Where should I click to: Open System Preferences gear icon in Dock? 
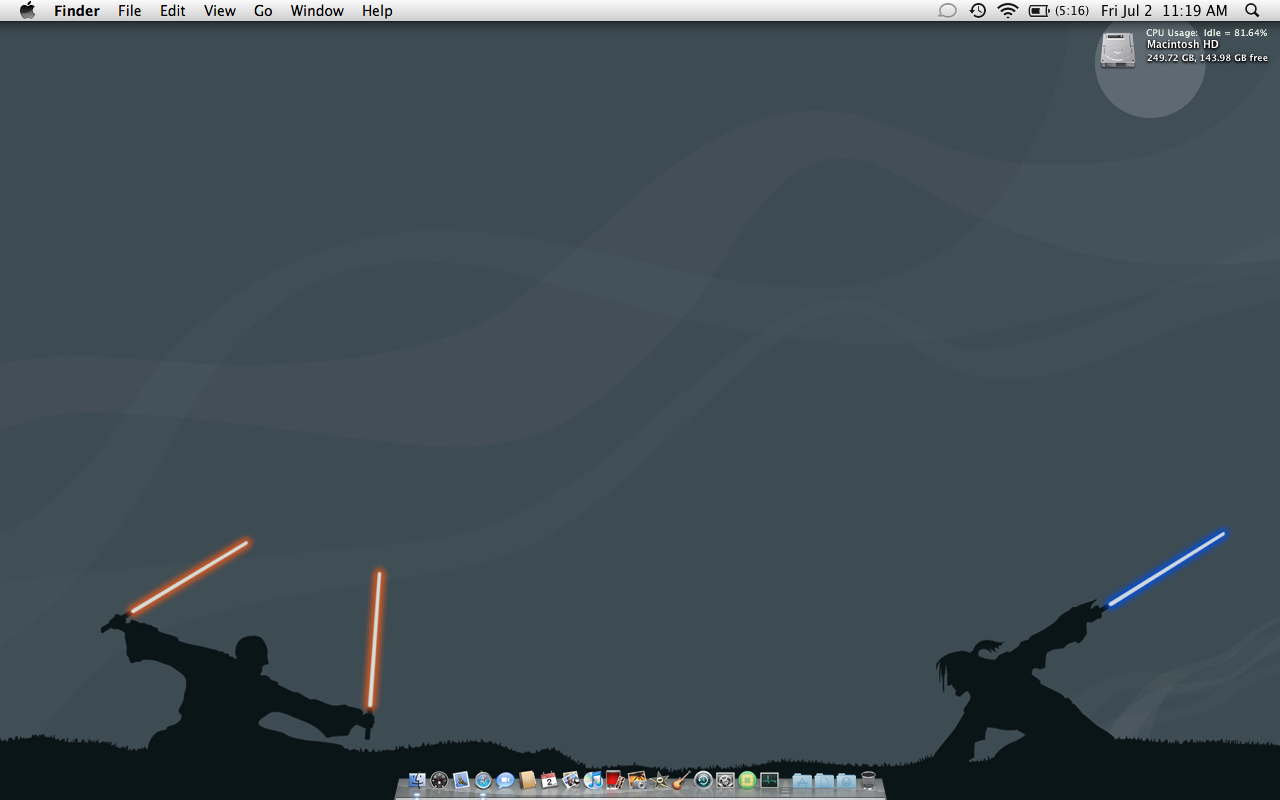coord(725,780)
